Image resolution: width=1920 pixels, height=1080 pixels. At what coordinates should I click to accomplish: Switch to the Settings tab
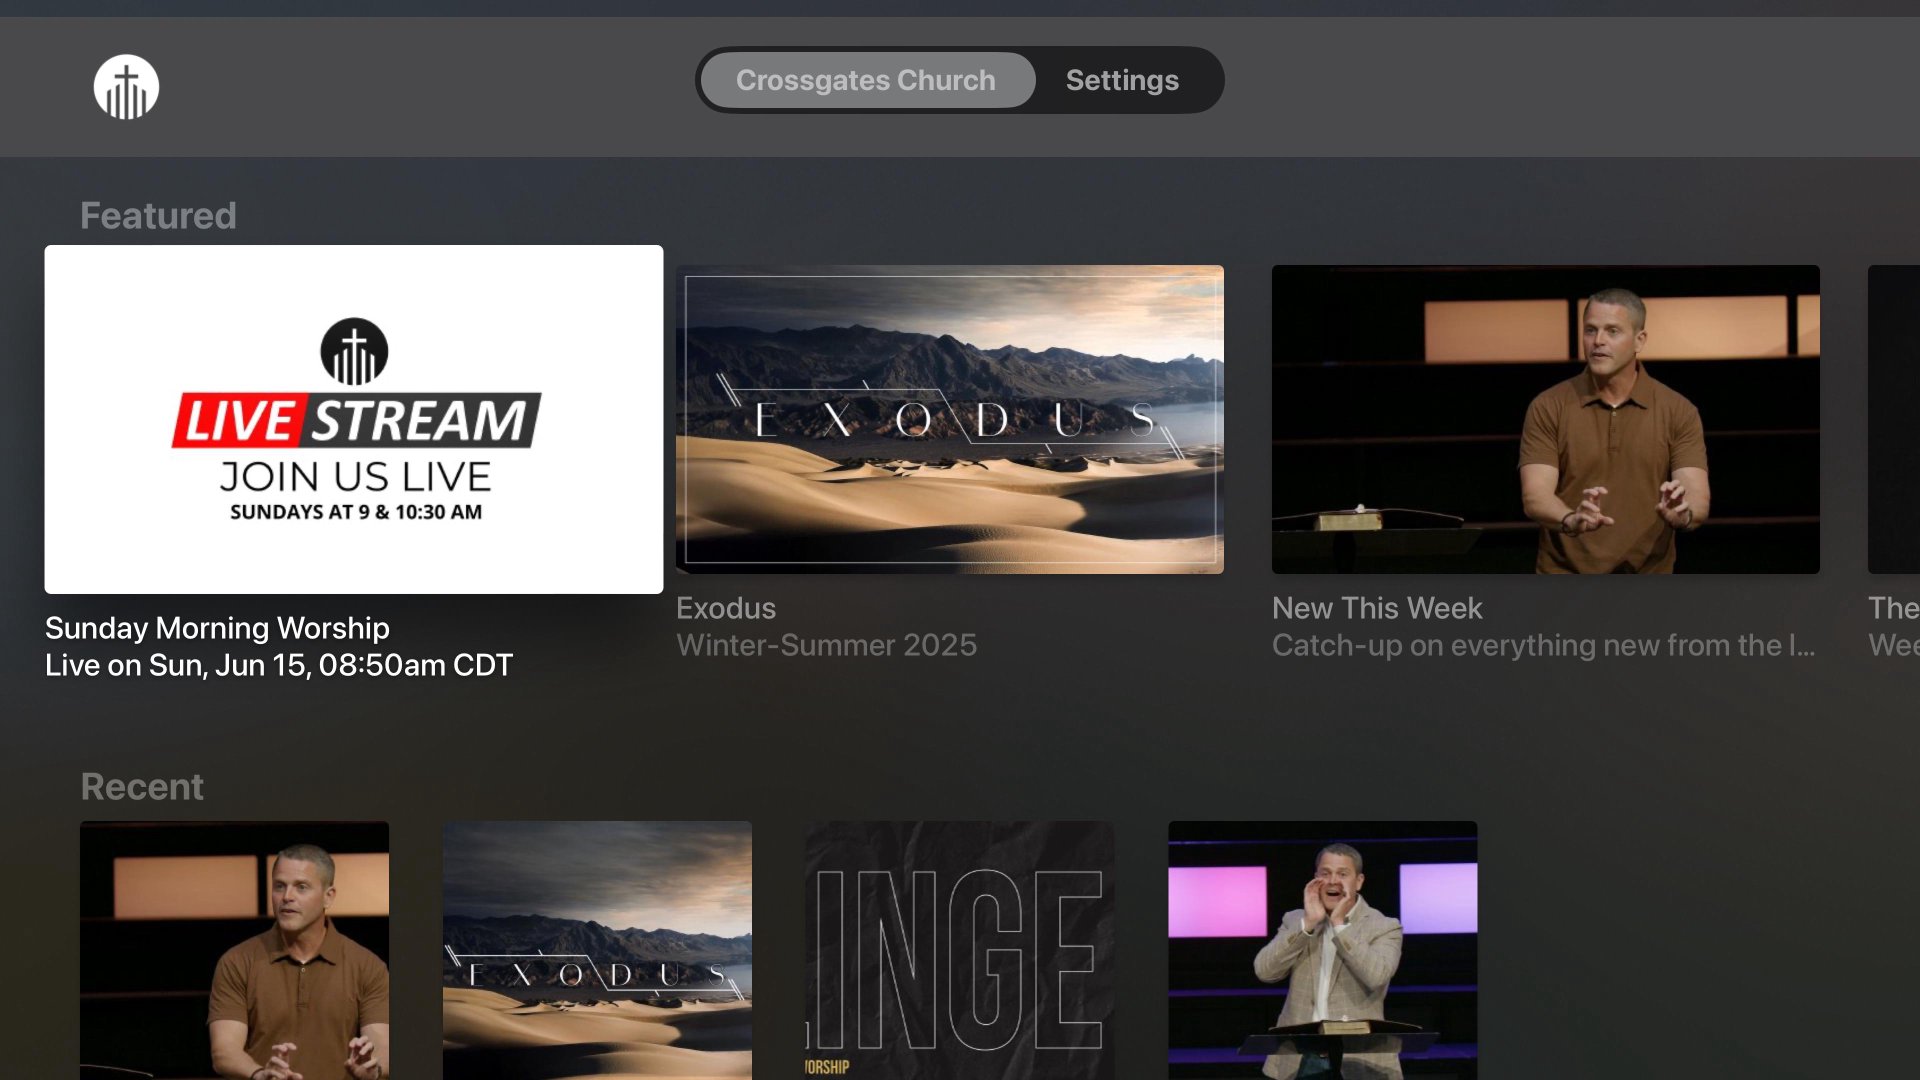1122,80
